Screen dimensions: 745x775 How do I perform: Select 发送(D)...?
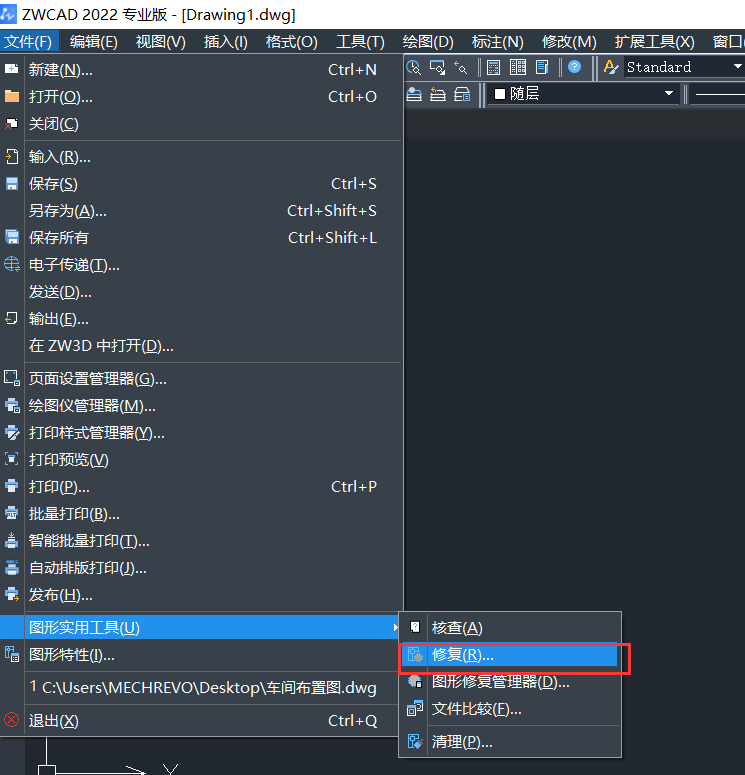click(200, 292)
